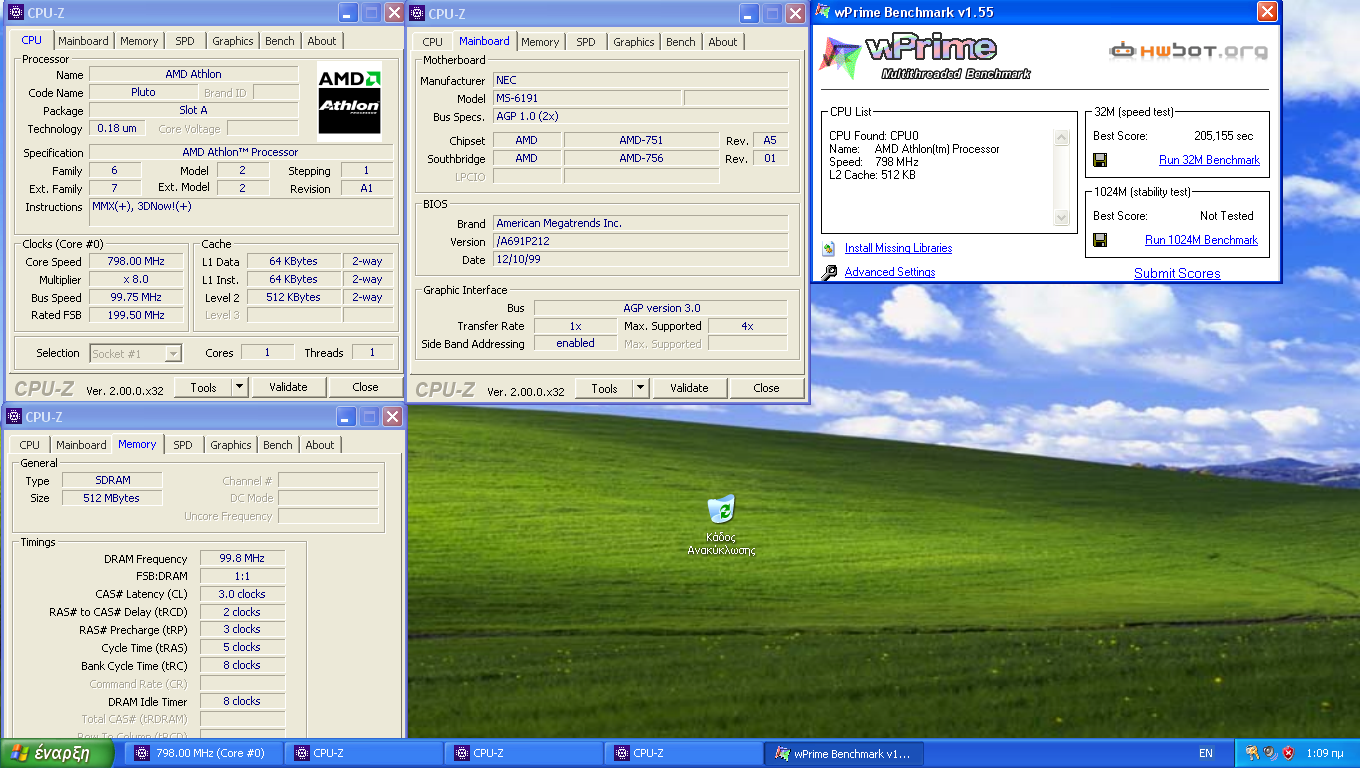This screenshot has width=1360, height=768.
Task: Click the Close button in the Mainboard window
Action: pos(766,388)
